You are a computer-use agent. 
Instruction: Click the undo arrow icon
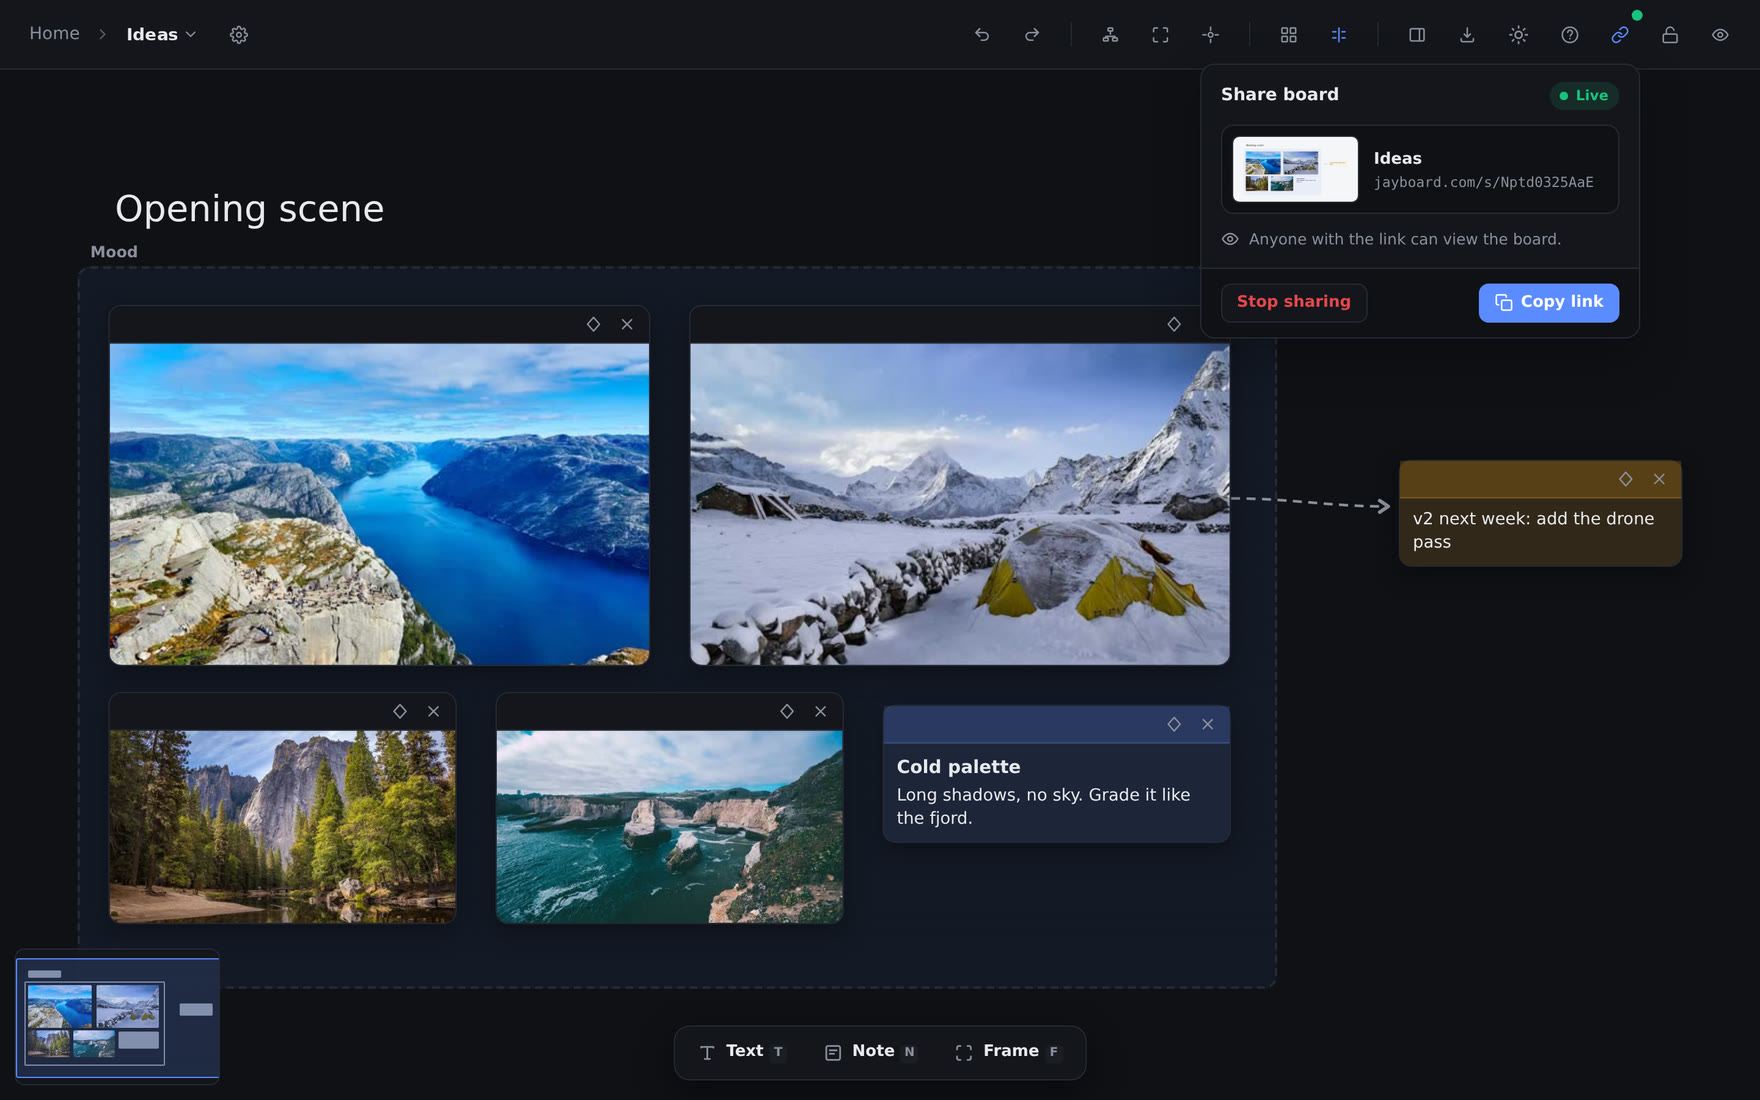[x=982, y=35]
